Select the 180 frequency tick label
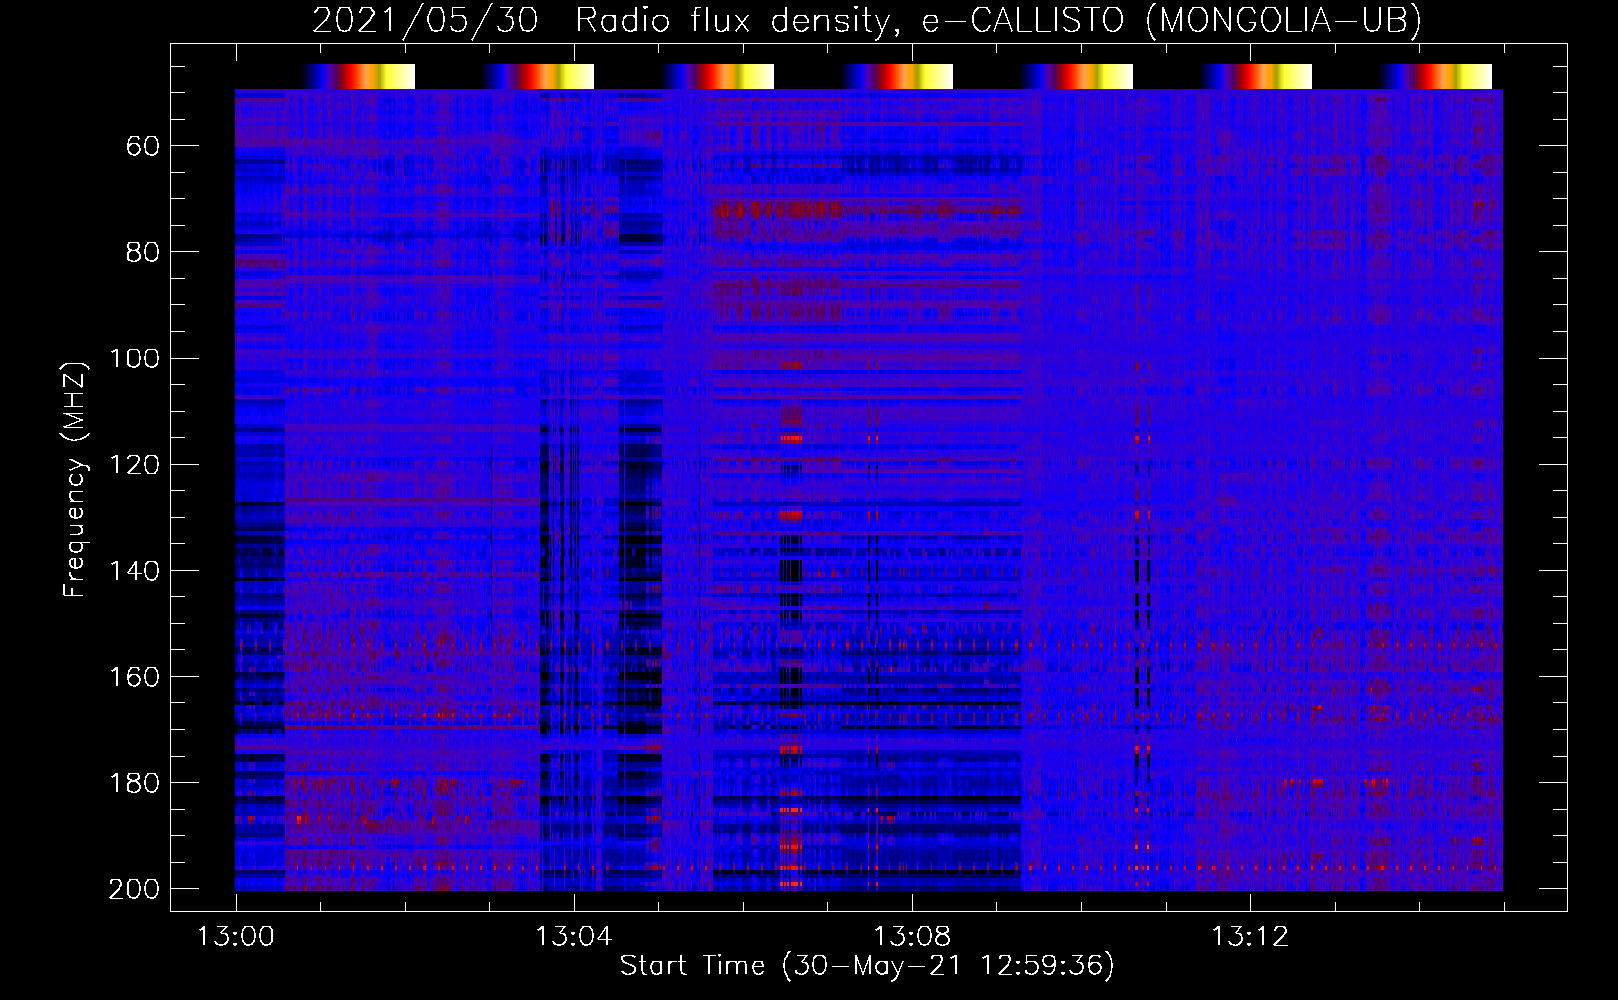The height and width of the screenshot is (1000, 1618). (134, 783)
